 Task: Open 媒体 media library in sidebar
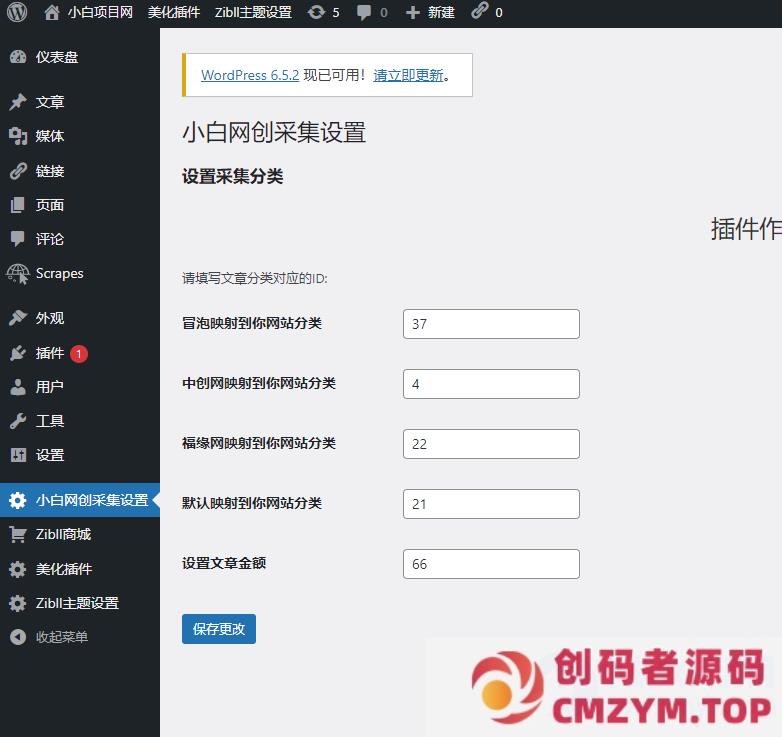[49, 136]
